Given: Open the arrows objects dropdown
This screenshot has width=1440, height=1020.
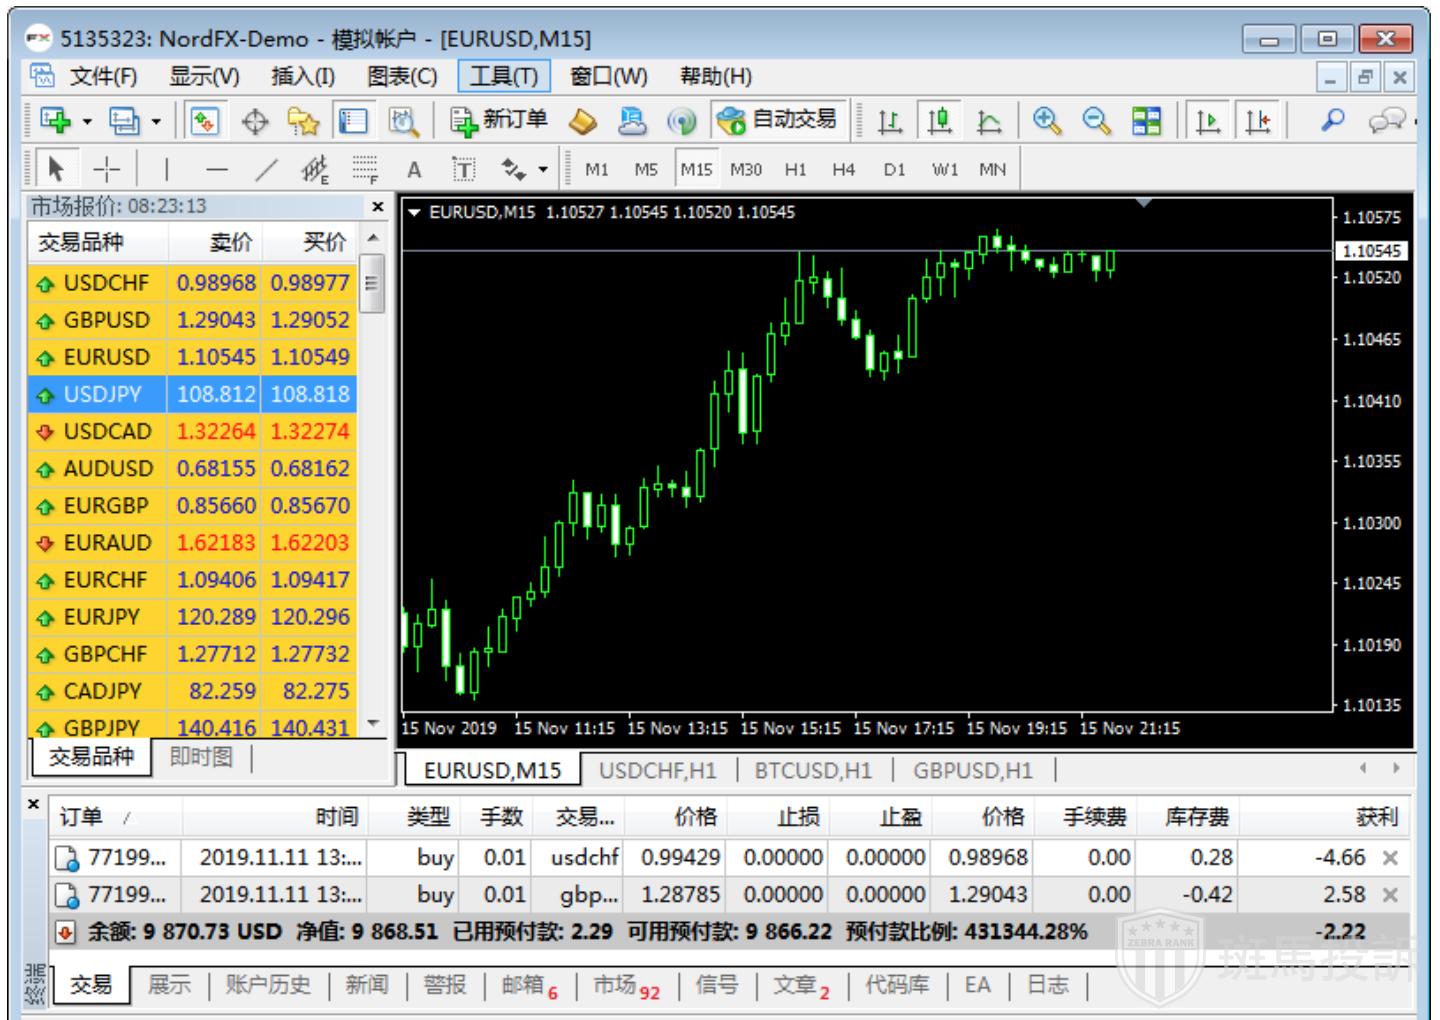Looking at the screenshot, I should (543, 170).
